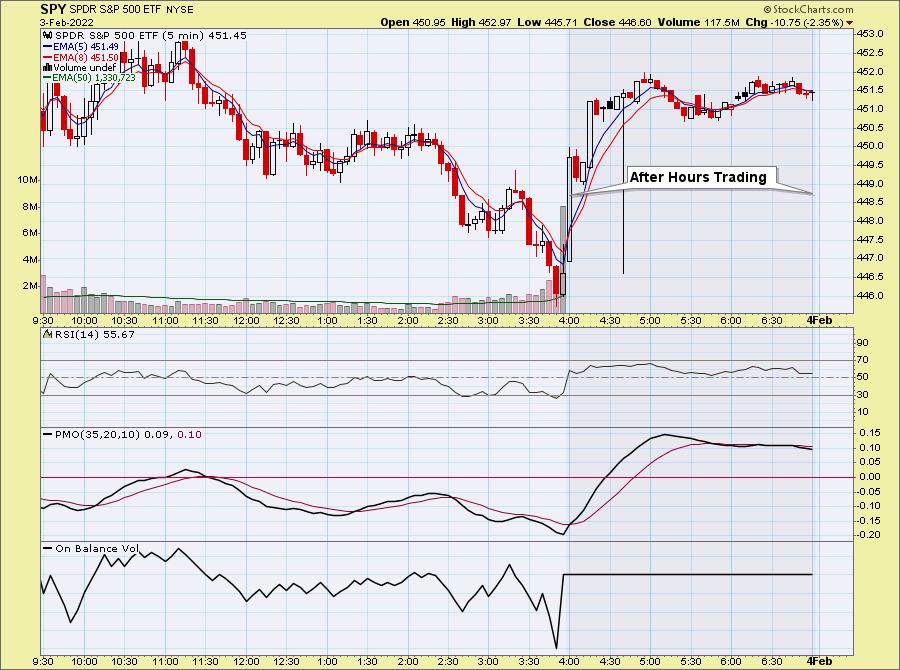The width and height of the screenshot is (900, 670).
Task: Select the red EMA(8) legend line
Action: point(48,57)
